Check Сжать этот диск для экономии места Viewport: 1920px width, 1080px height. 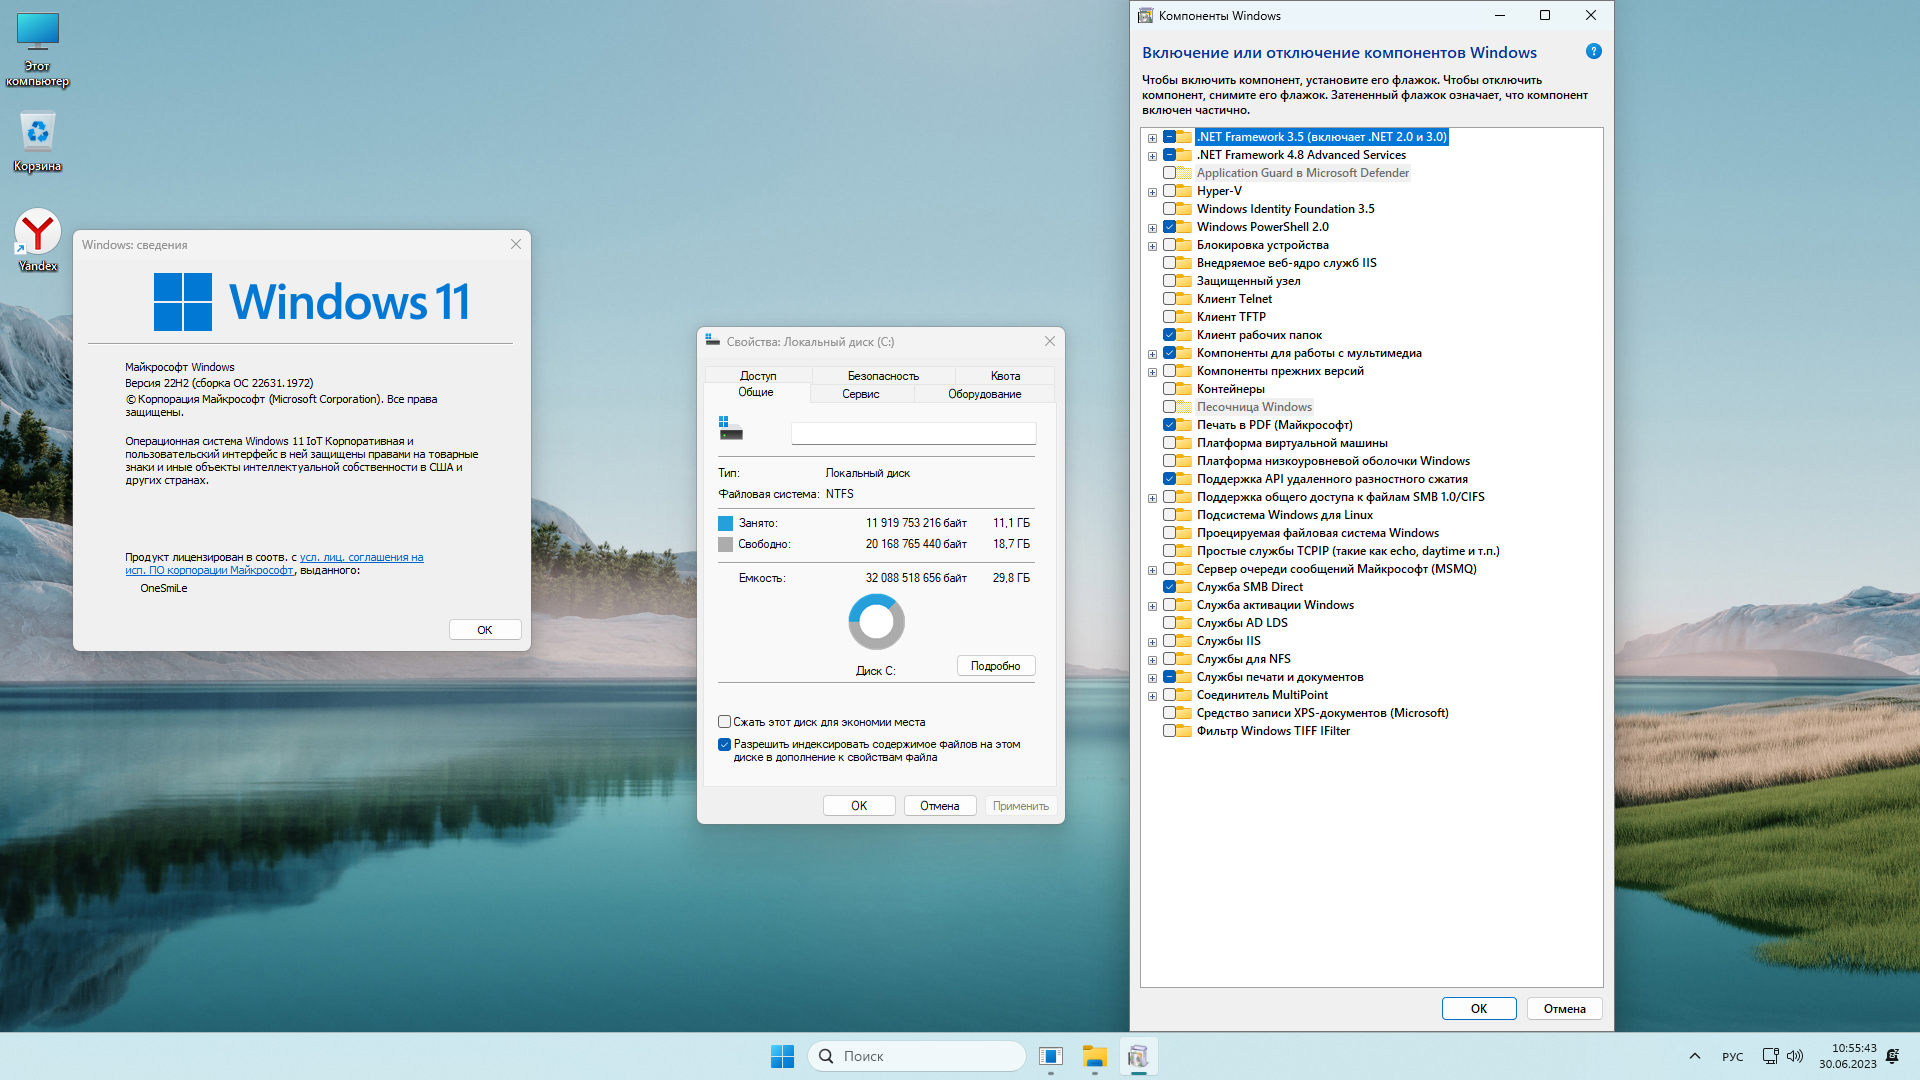click(x=724, y=722)
